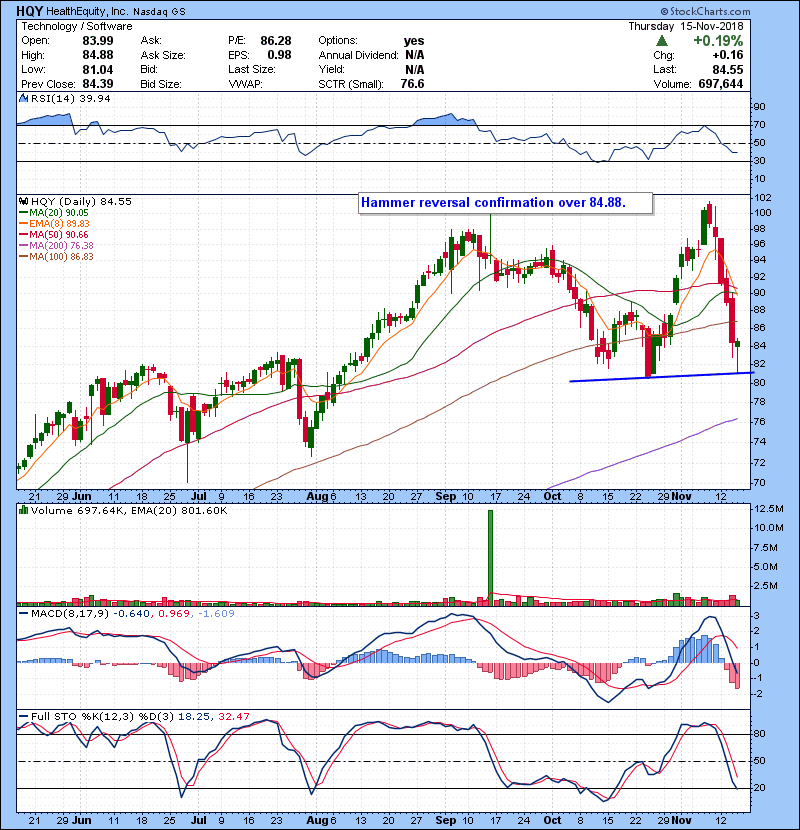Click the SCTR (Small) value 76.6
Viewport: 800px width, 830px height.
click(412, 84)
